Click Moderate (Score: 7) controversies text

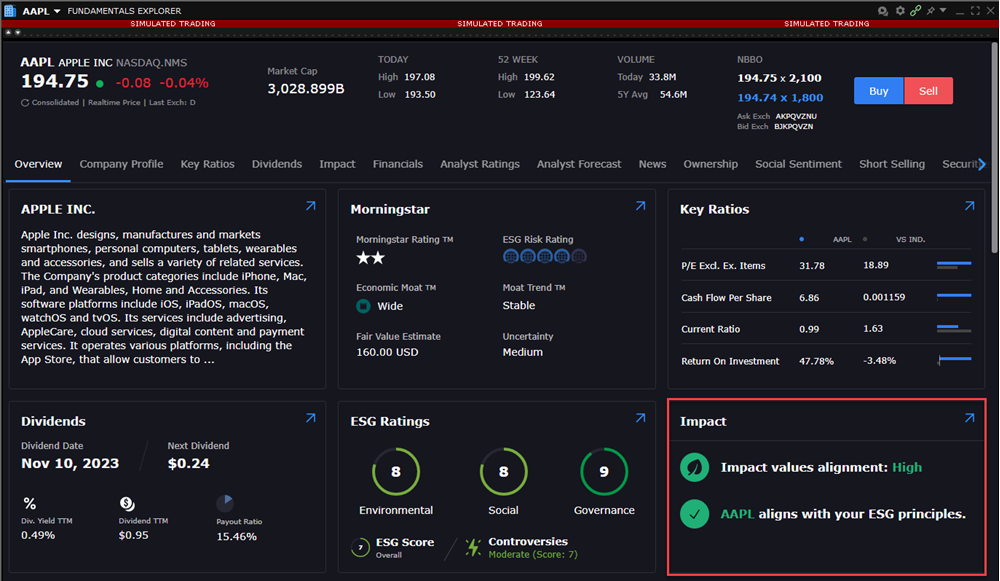click(533, 555)
